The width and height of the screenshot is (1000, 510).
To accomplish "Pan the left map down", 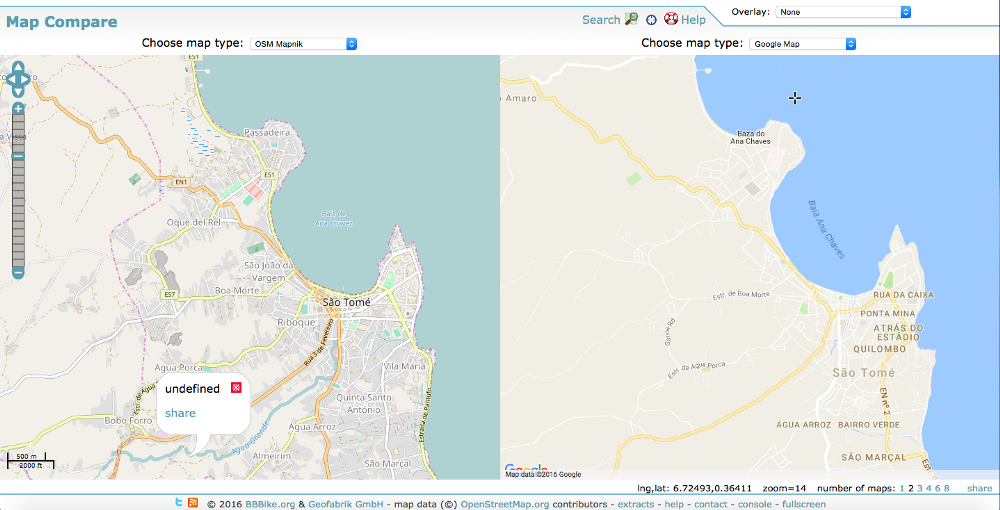I will click(x=18, y=91).
